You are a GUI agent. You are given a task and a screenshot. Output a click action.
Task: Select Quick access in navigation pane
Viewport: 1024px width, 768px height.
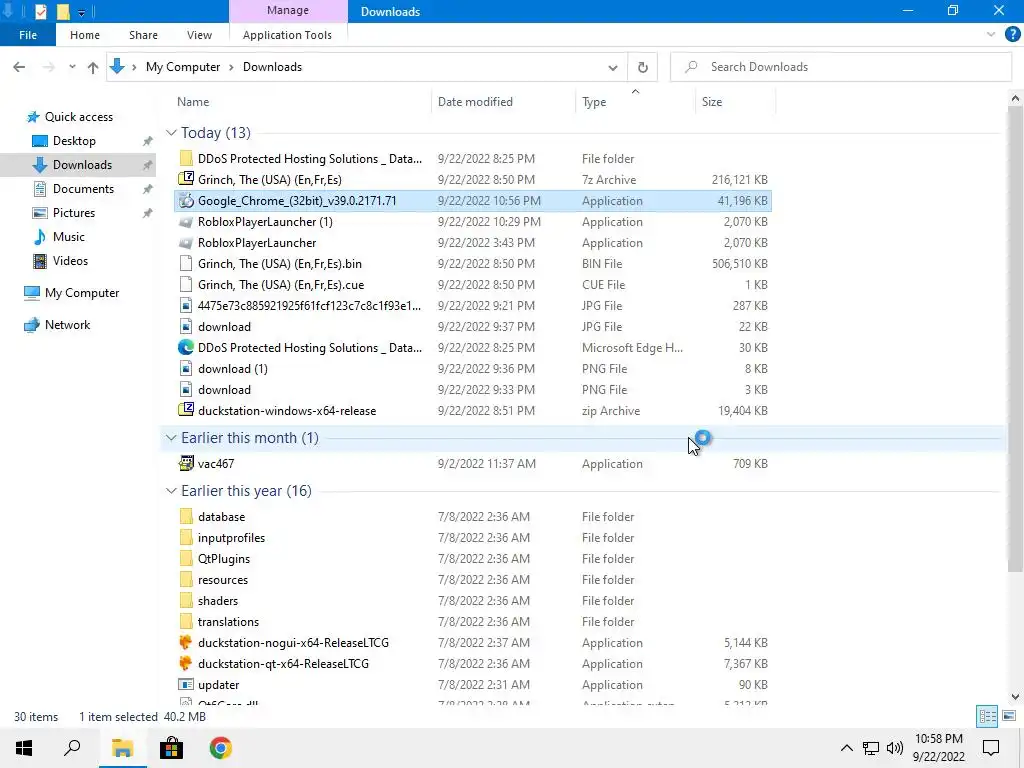coord(78,117)
